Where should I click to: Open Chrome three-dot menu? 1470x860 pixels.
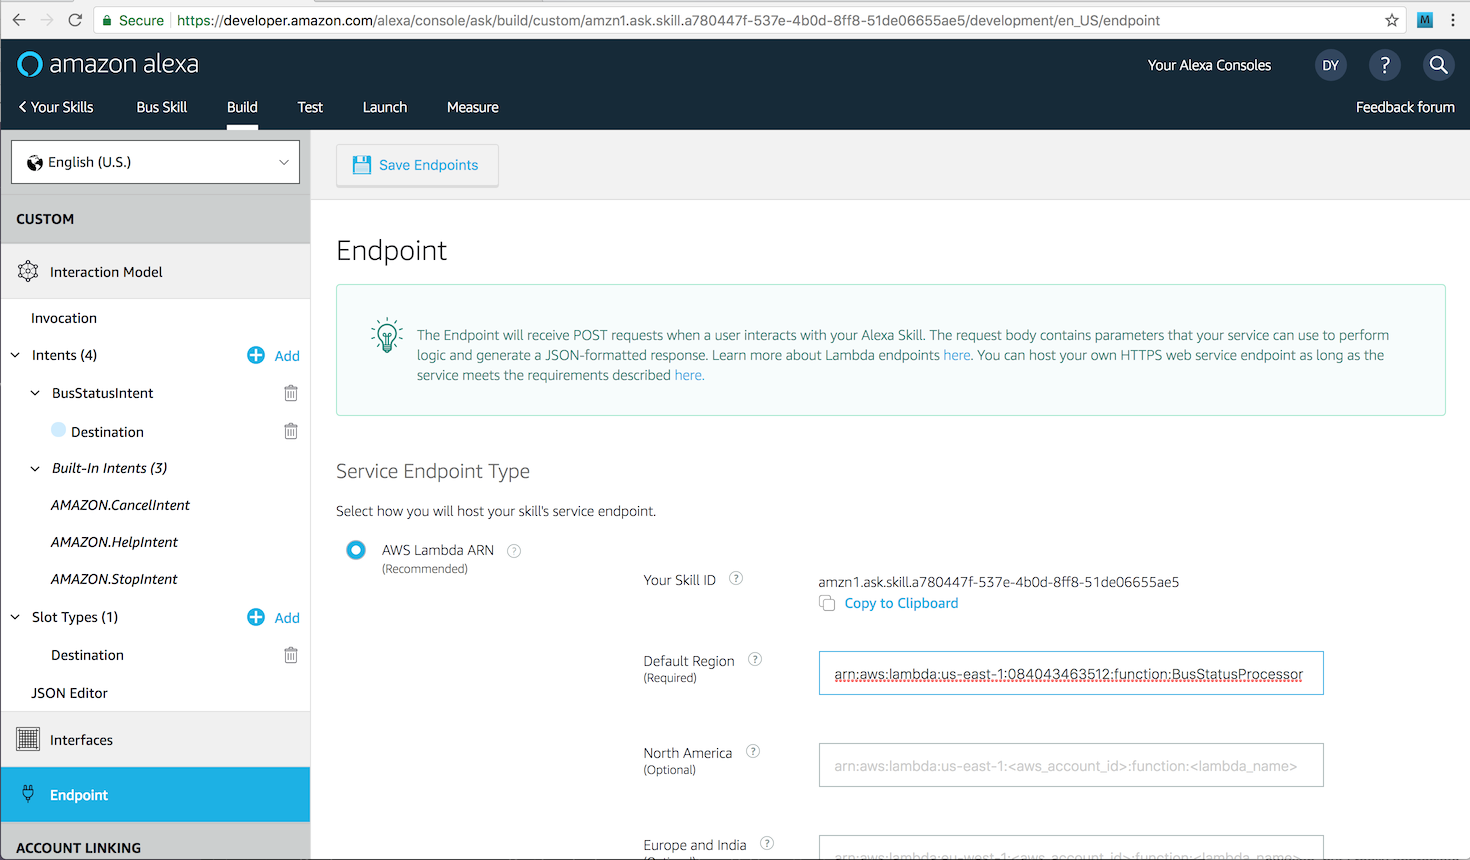click(1453, 20)
